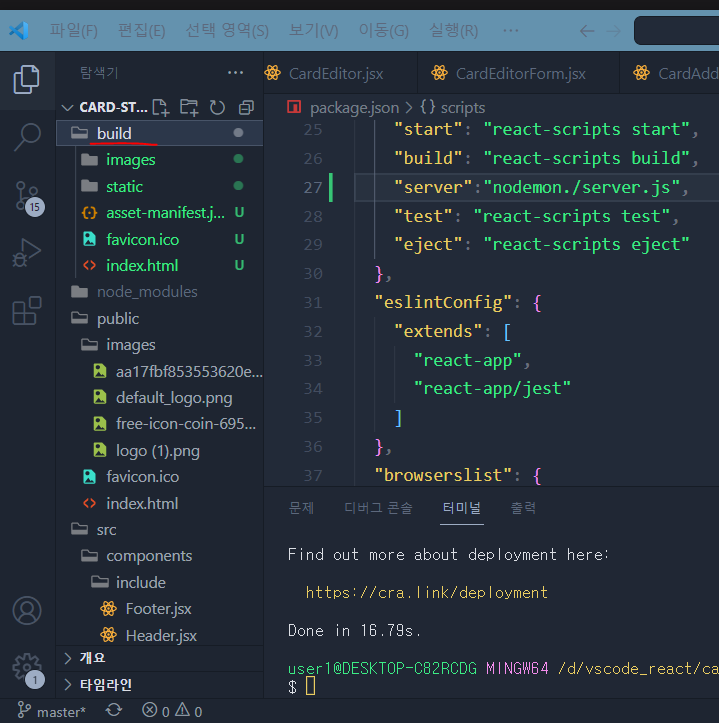
Task: Open the 실행(R) menu
Action: (x=454, y=31)
